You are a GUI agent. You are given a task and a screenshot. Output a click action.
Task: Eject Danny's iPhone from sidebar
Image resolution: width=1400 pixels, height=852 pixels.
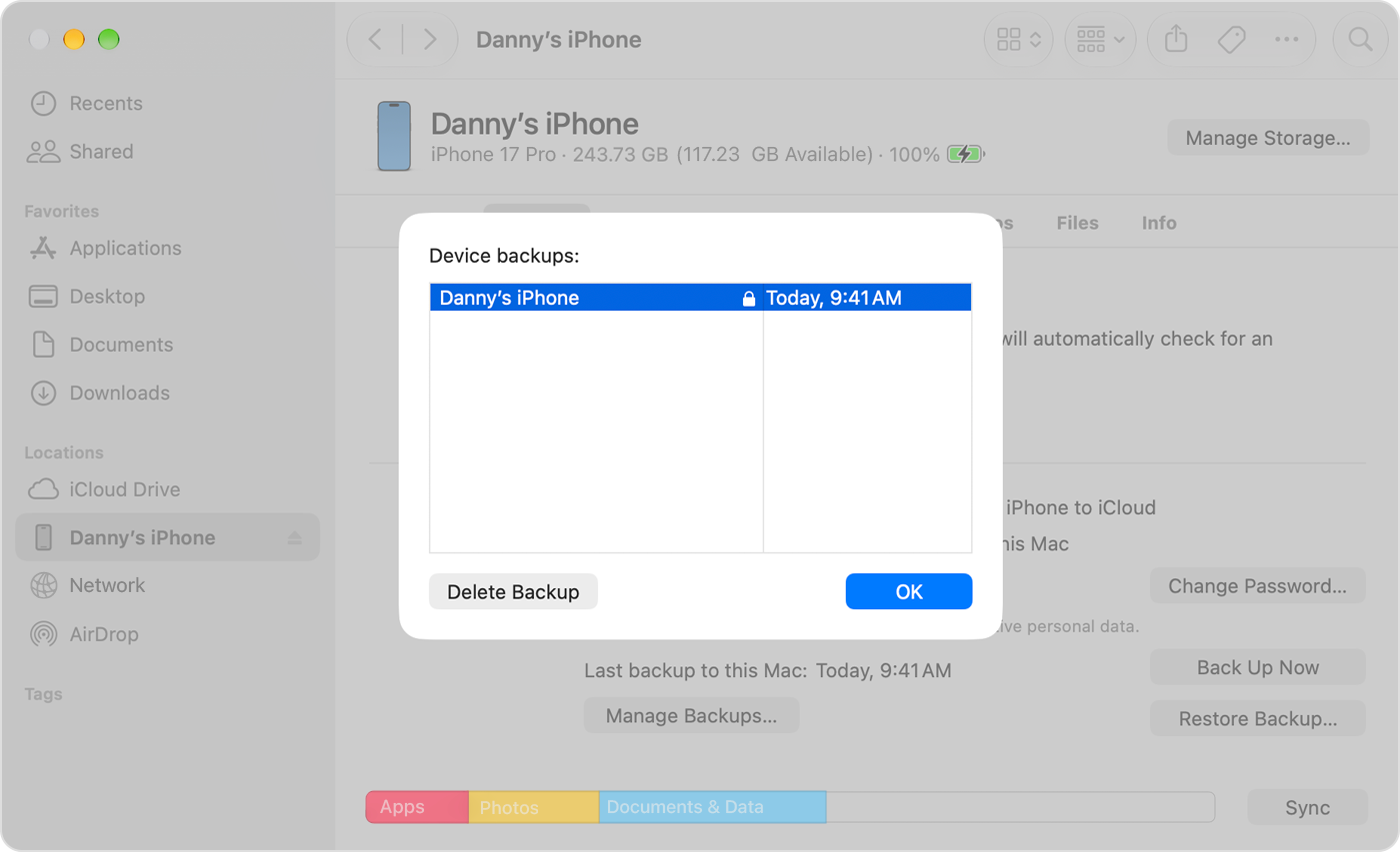point(294,538)
